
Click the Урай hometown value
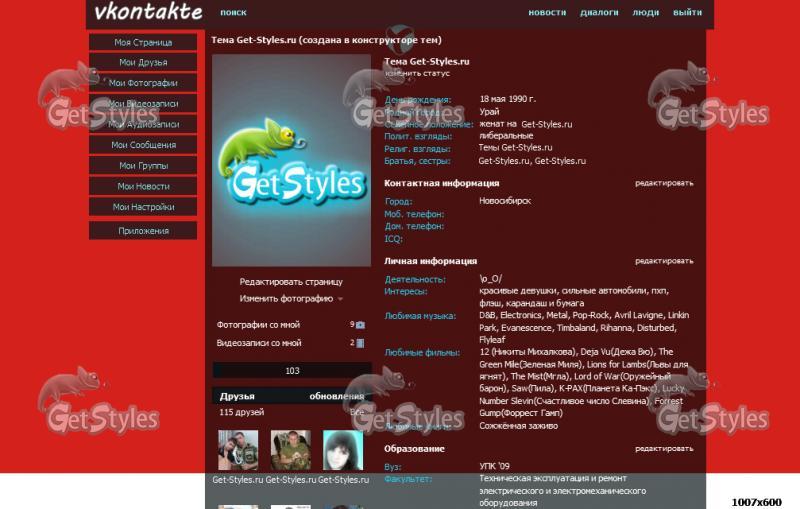click(489, 112)
